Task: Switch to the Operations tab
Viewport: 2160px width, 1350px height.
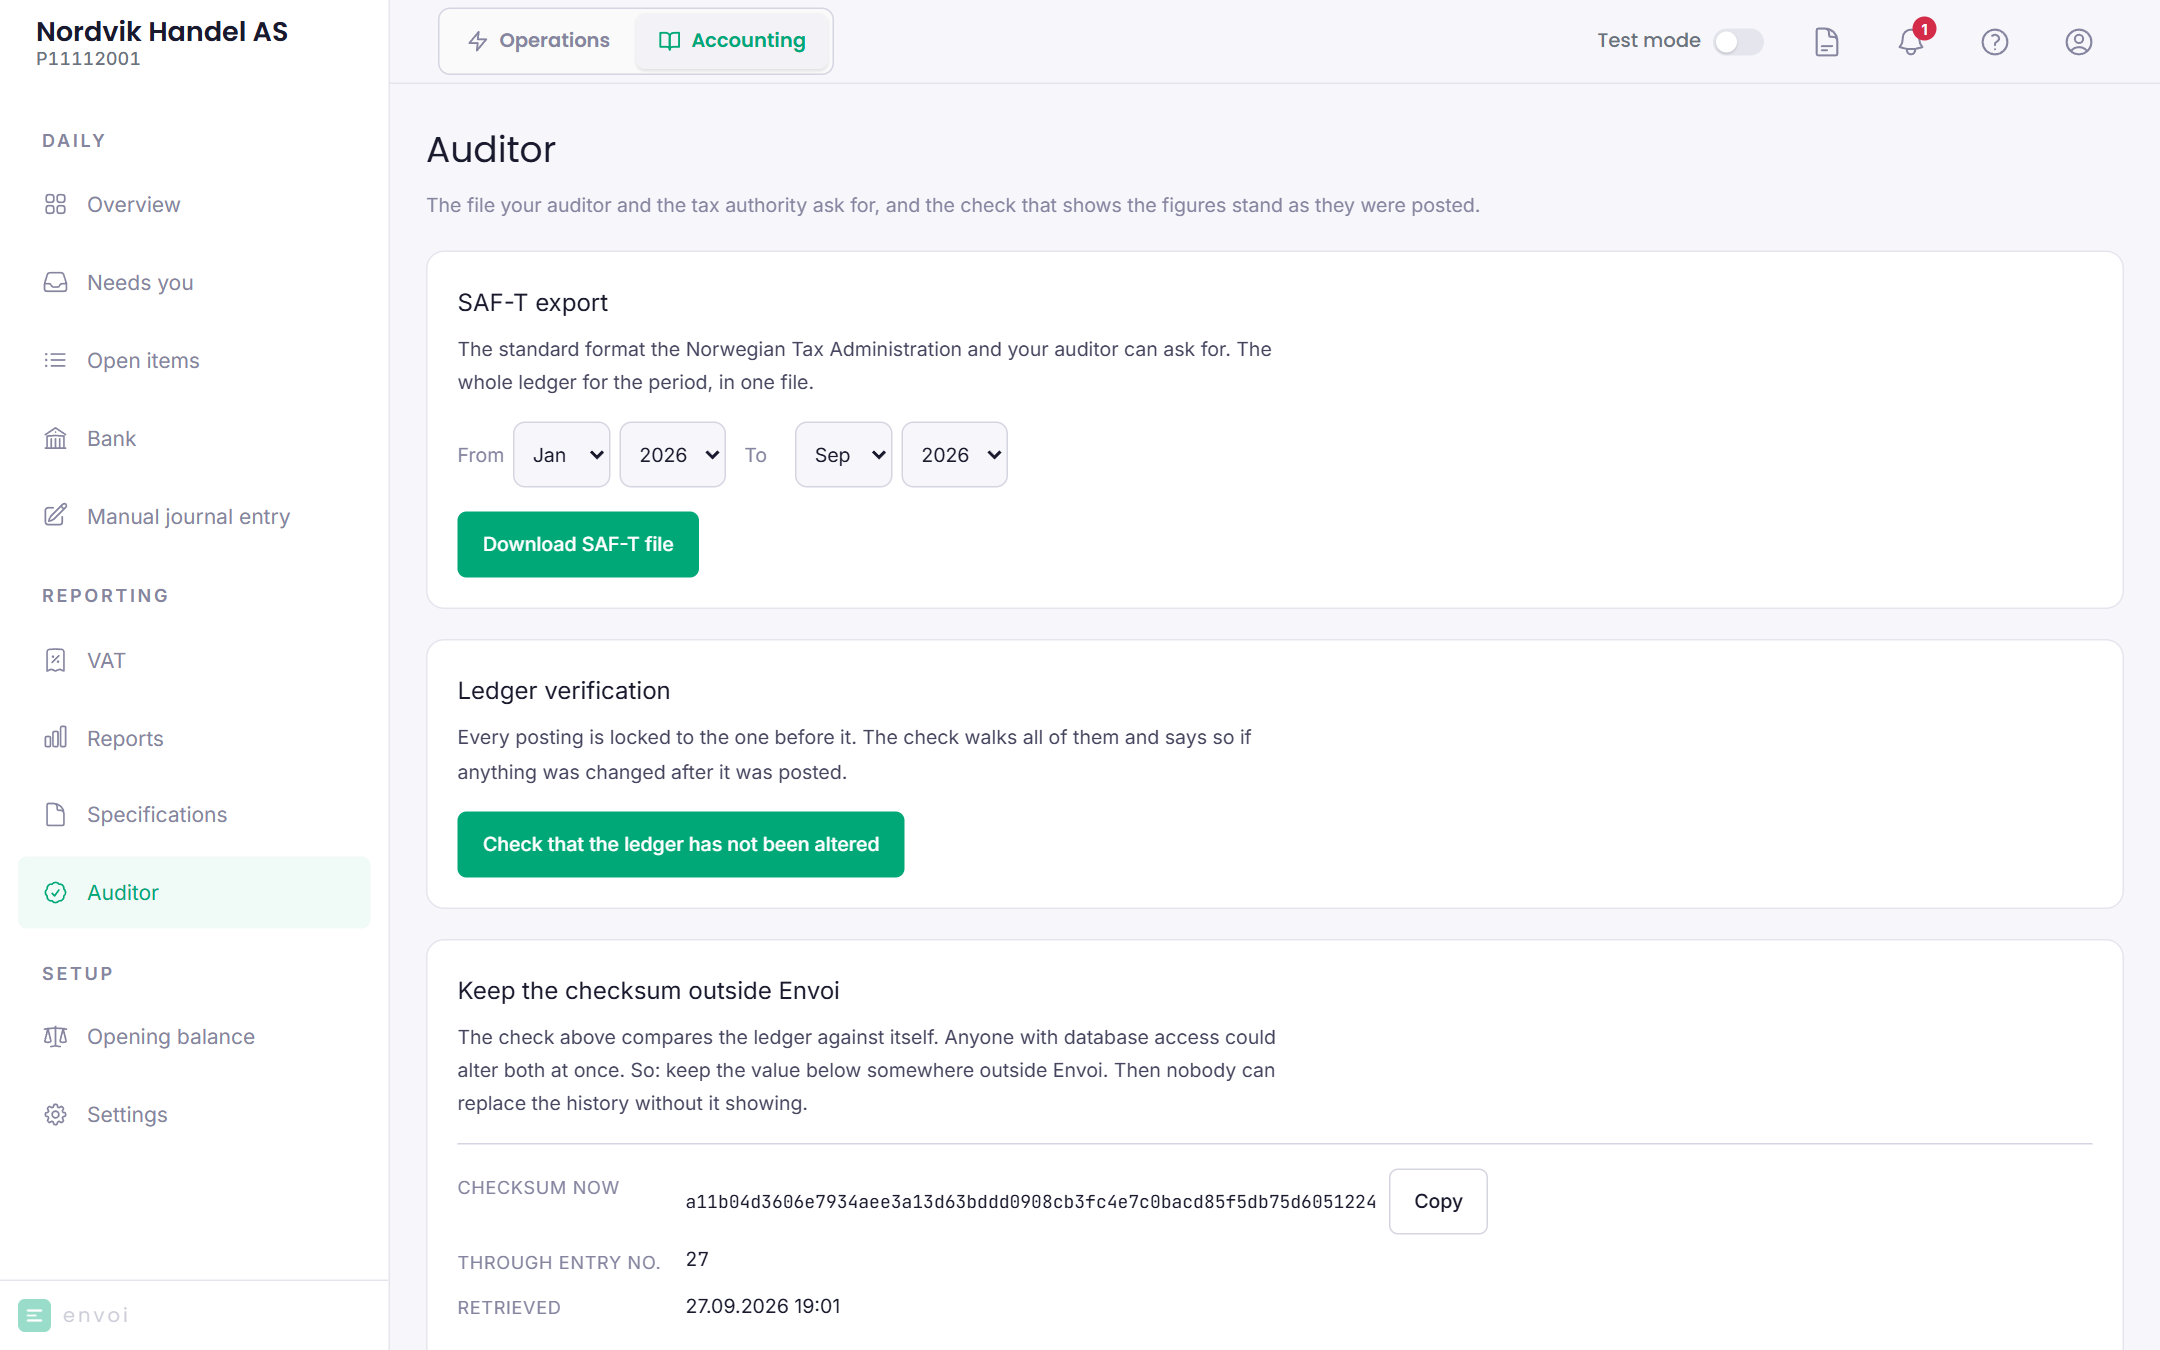Action: coord(539,41)
